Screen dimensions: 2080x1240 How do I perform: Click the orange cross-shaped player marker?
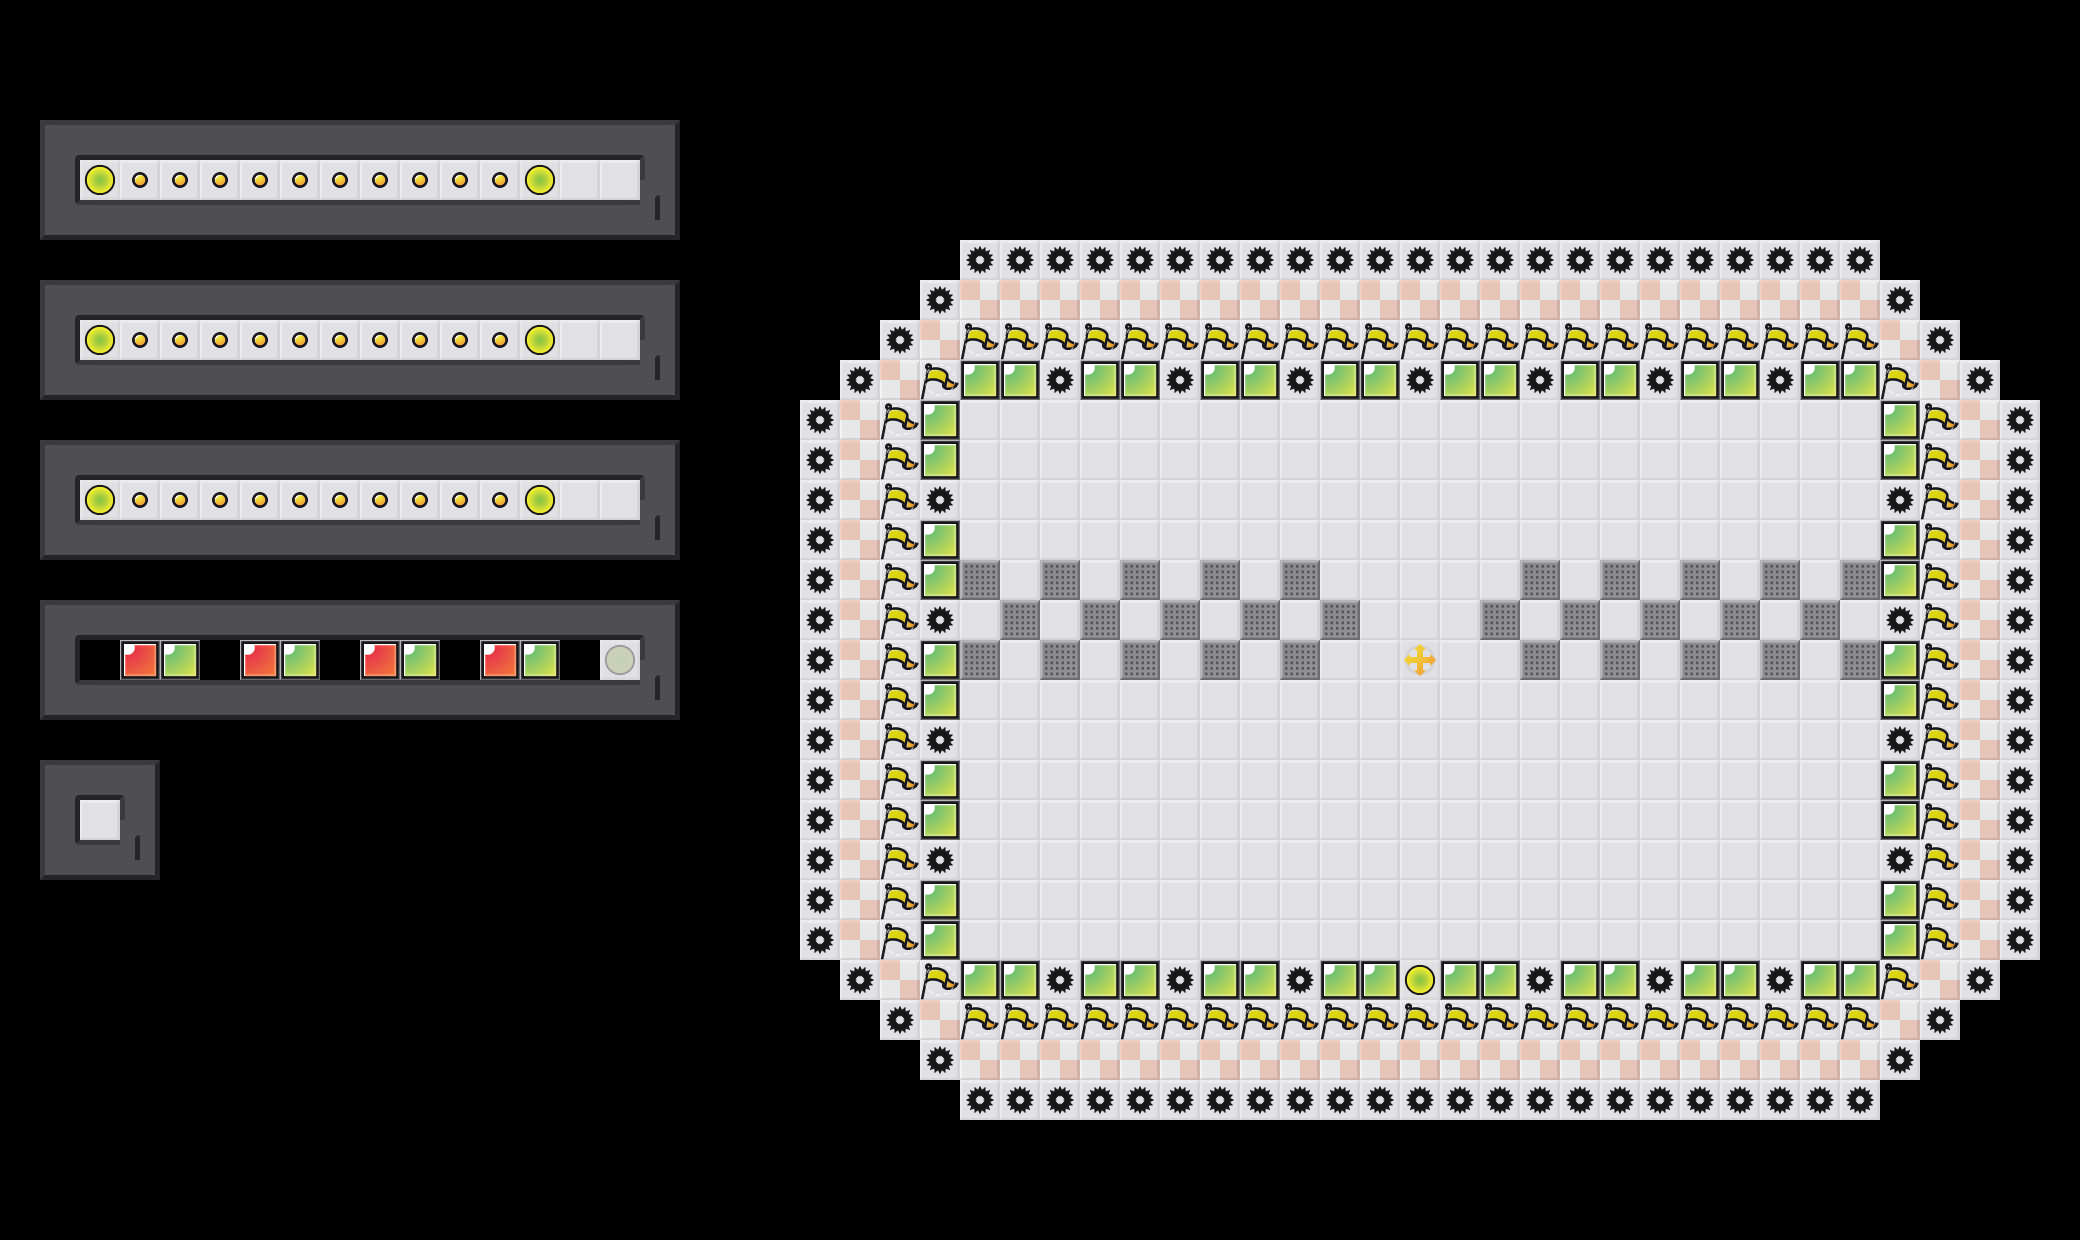pos(1420,660)
